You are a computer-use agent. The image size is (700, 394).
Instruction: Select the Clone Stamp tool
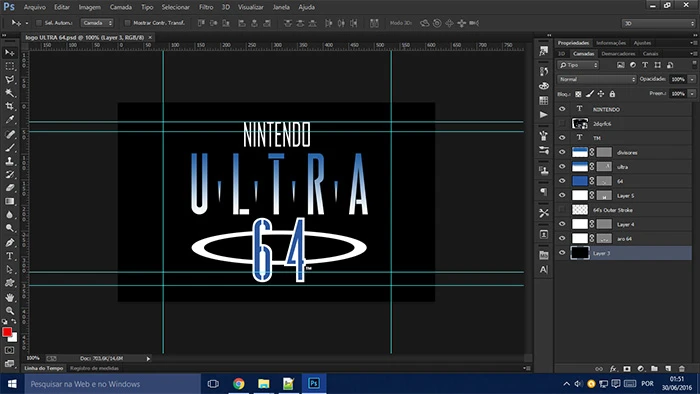coord(9,161)
